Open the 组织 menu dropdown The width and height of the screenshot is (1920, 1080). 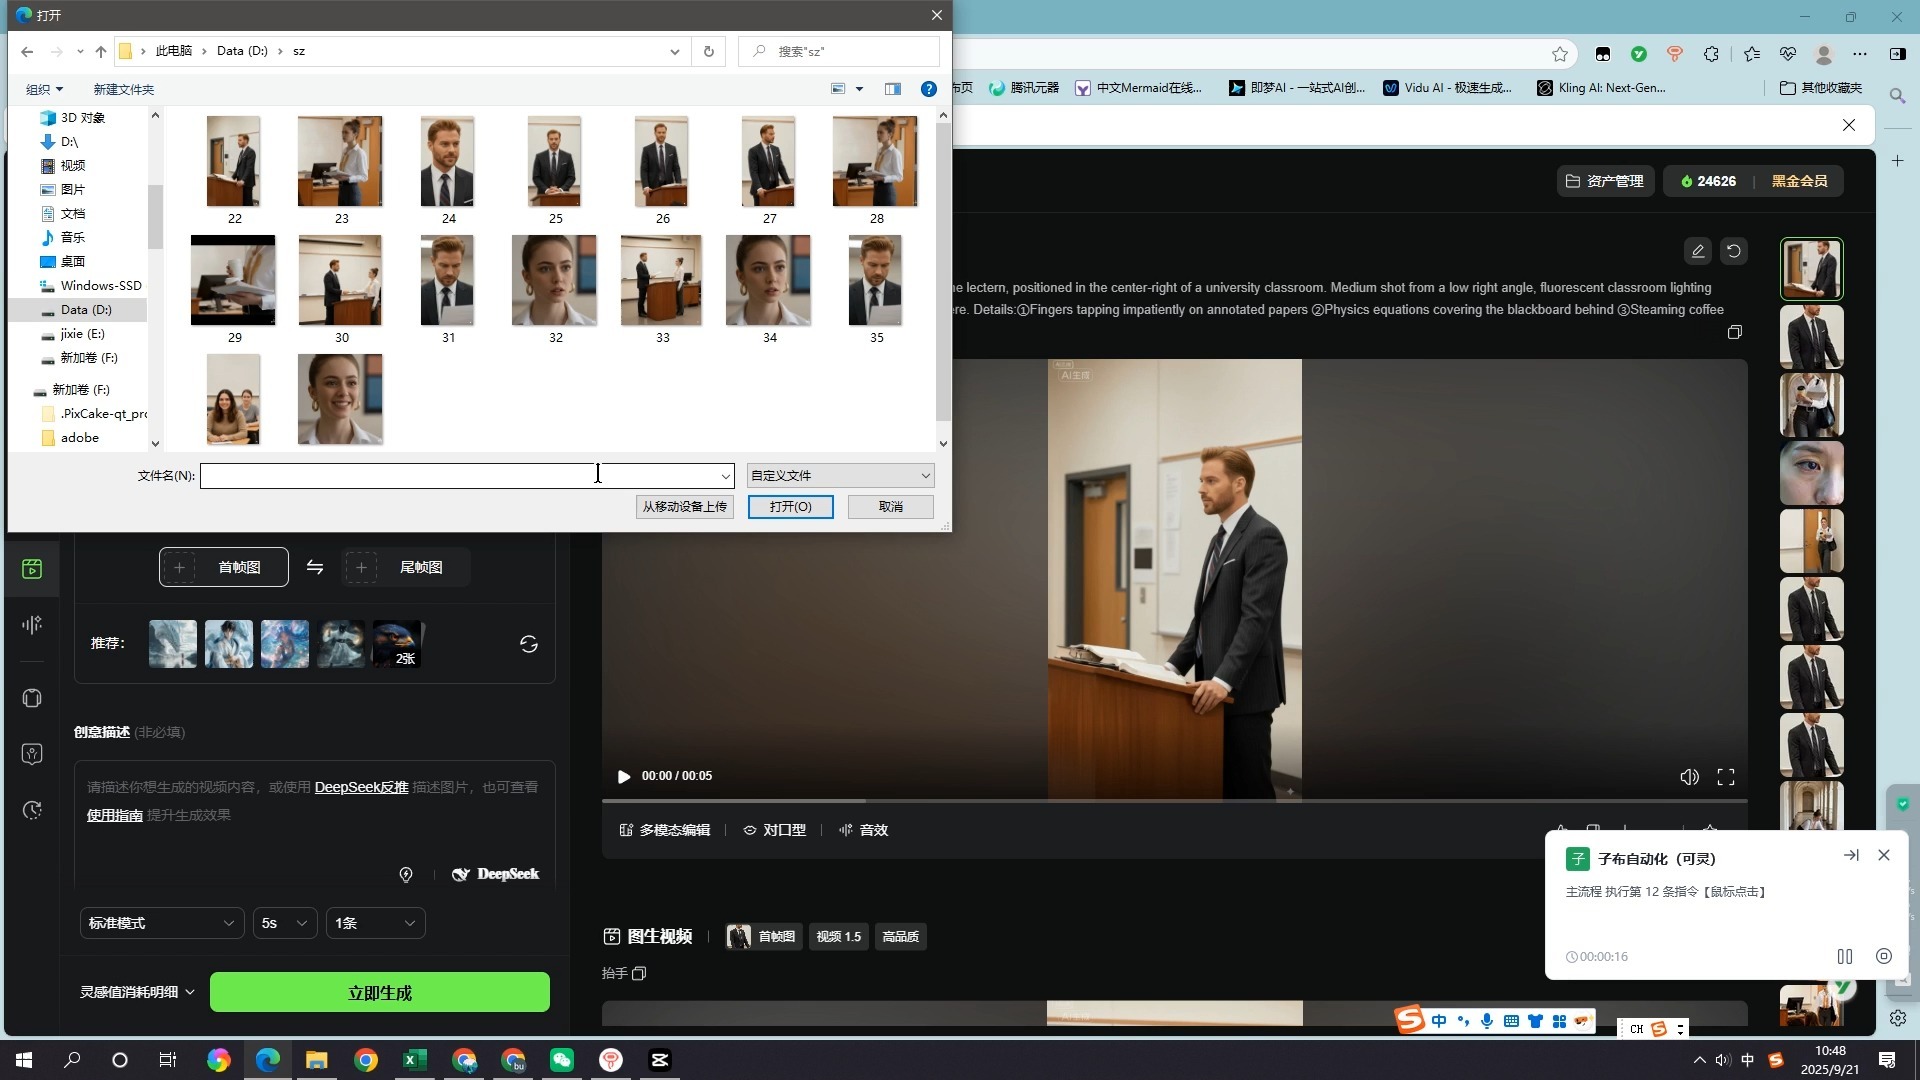(x=44, y=89)
